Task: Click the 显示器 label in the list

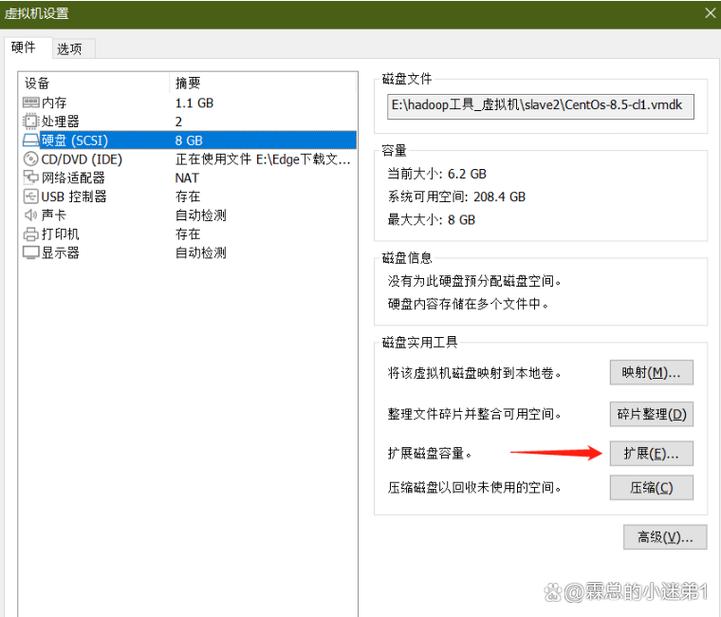Action: point(60,252)
